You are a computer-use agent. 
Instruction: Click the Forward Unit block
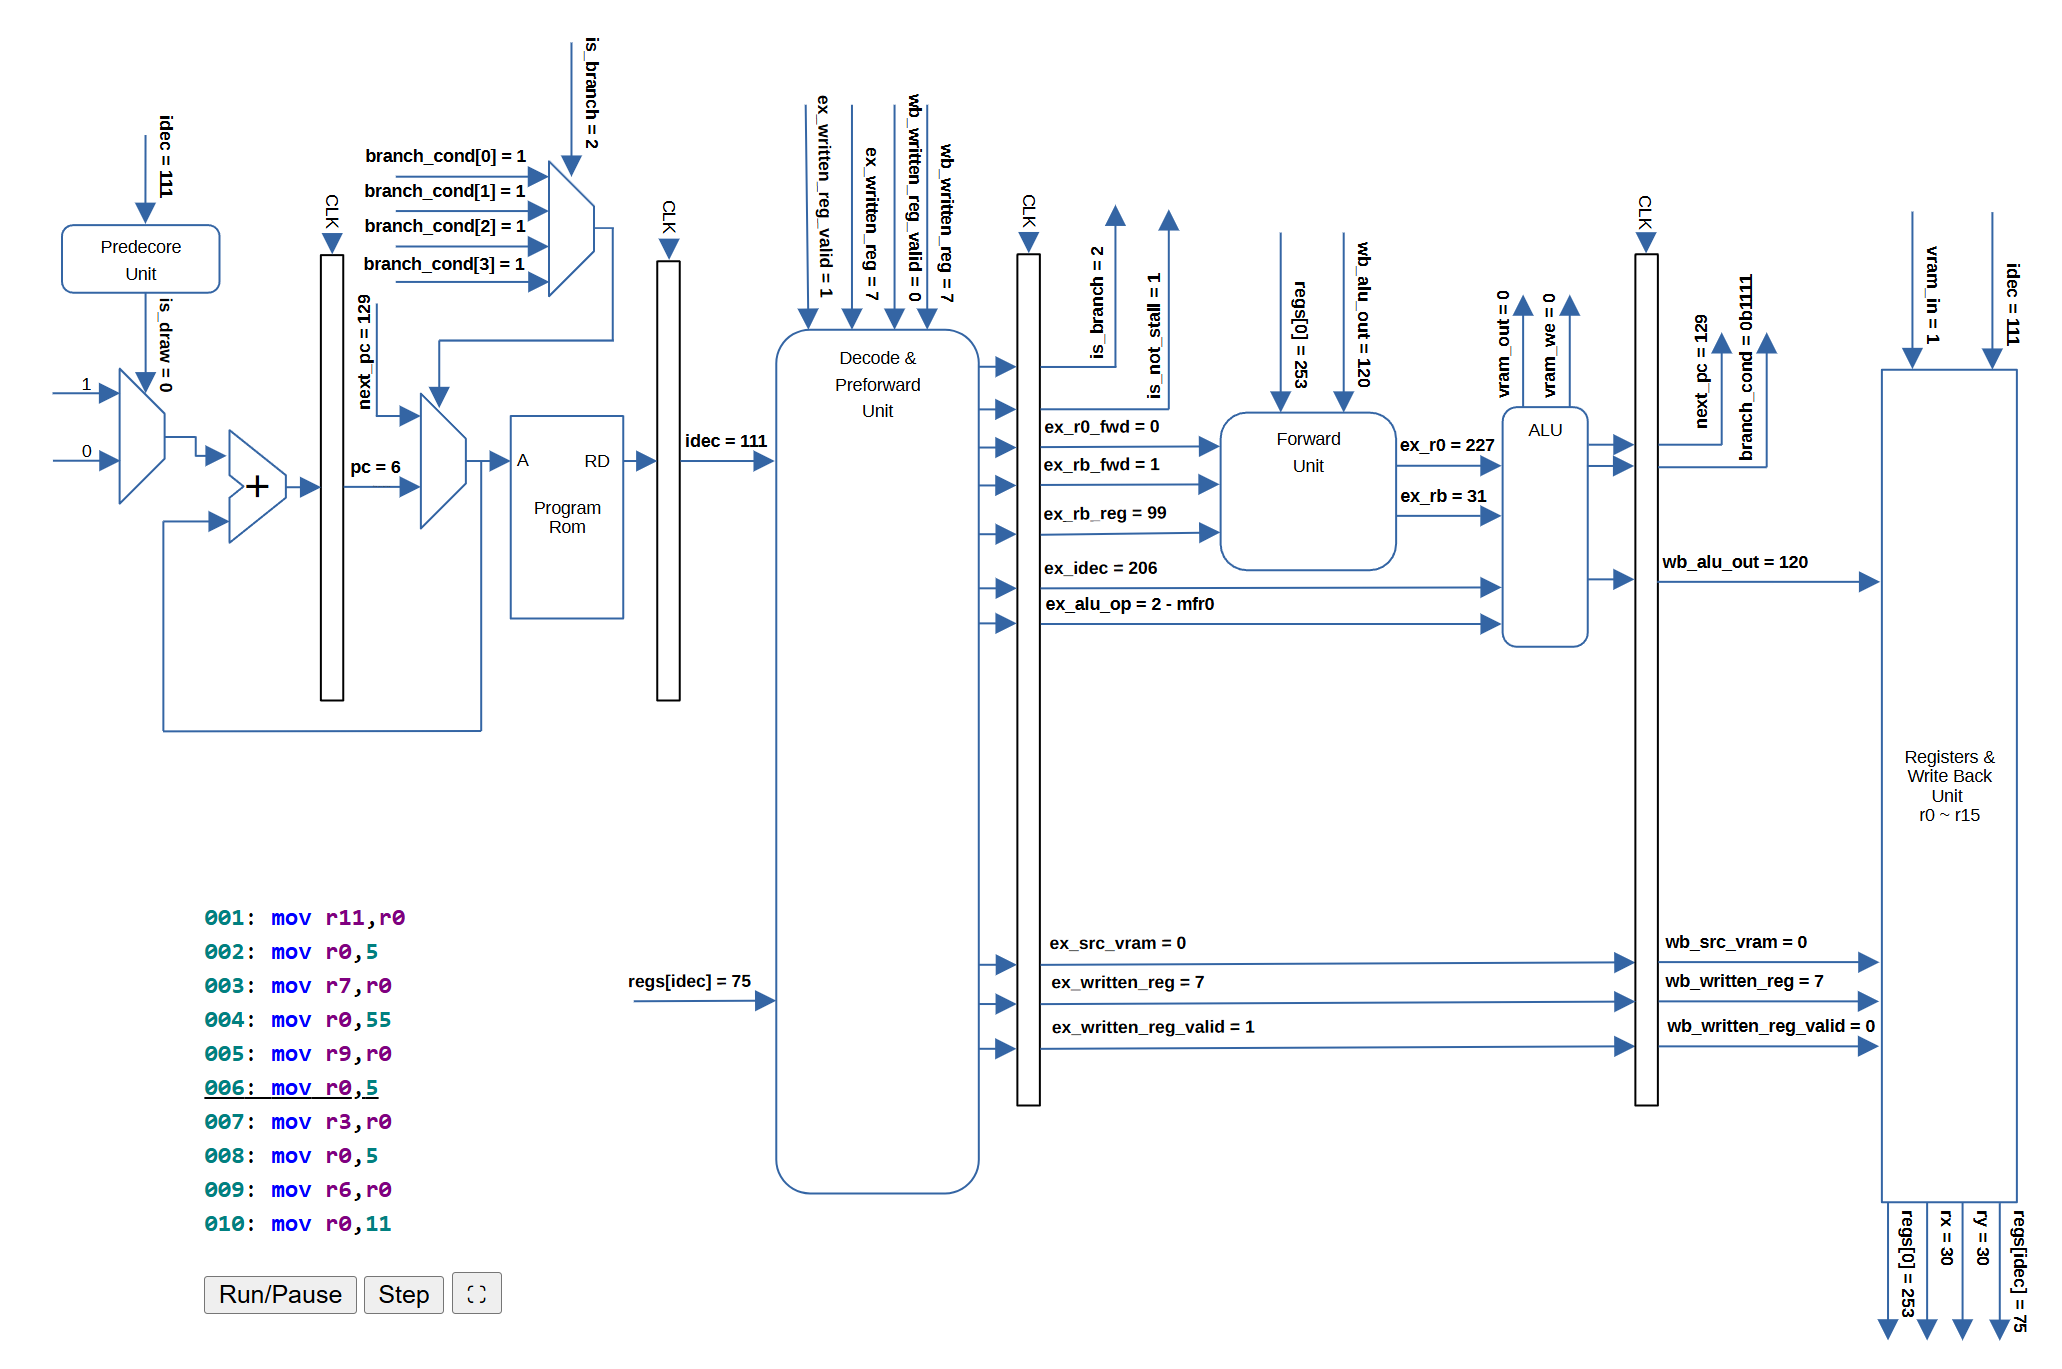(x=1308, y=491)
